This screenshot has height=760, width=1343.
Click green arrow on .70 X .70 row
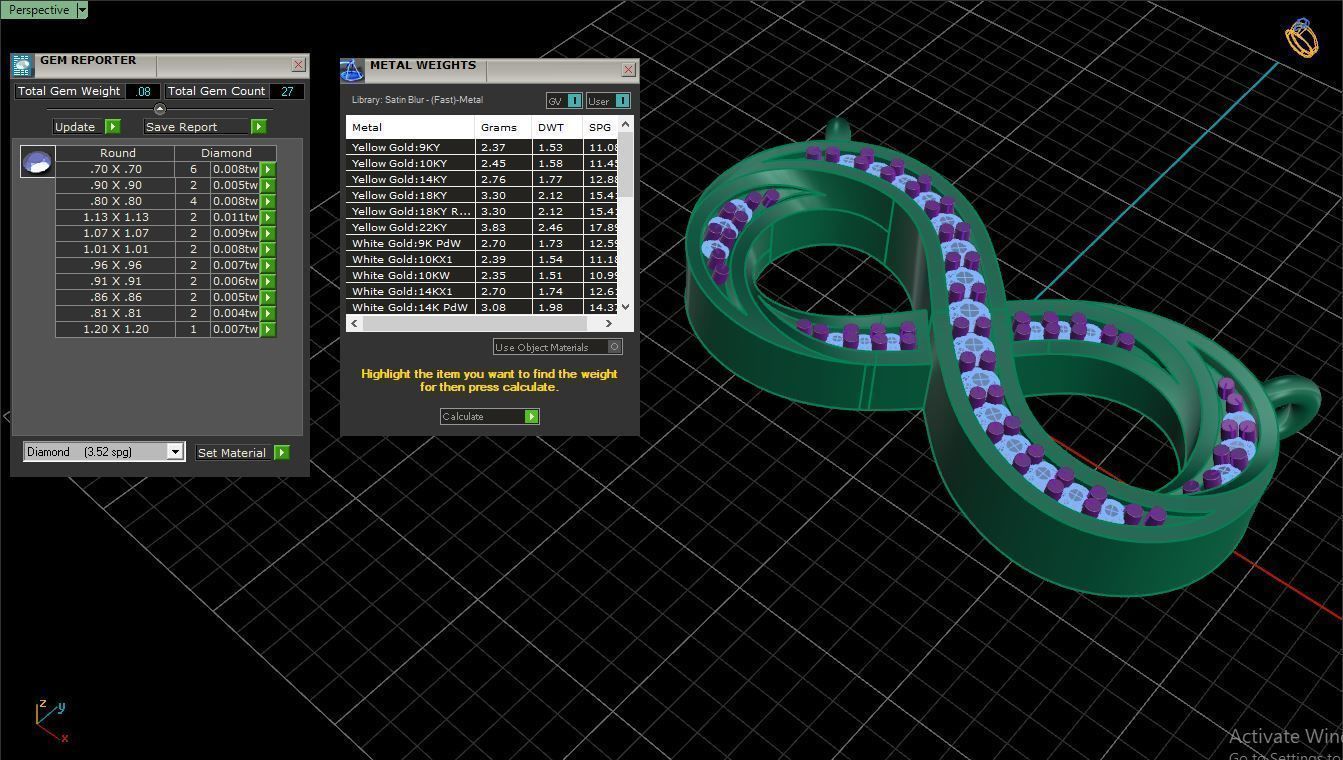[x=268, y=169]
